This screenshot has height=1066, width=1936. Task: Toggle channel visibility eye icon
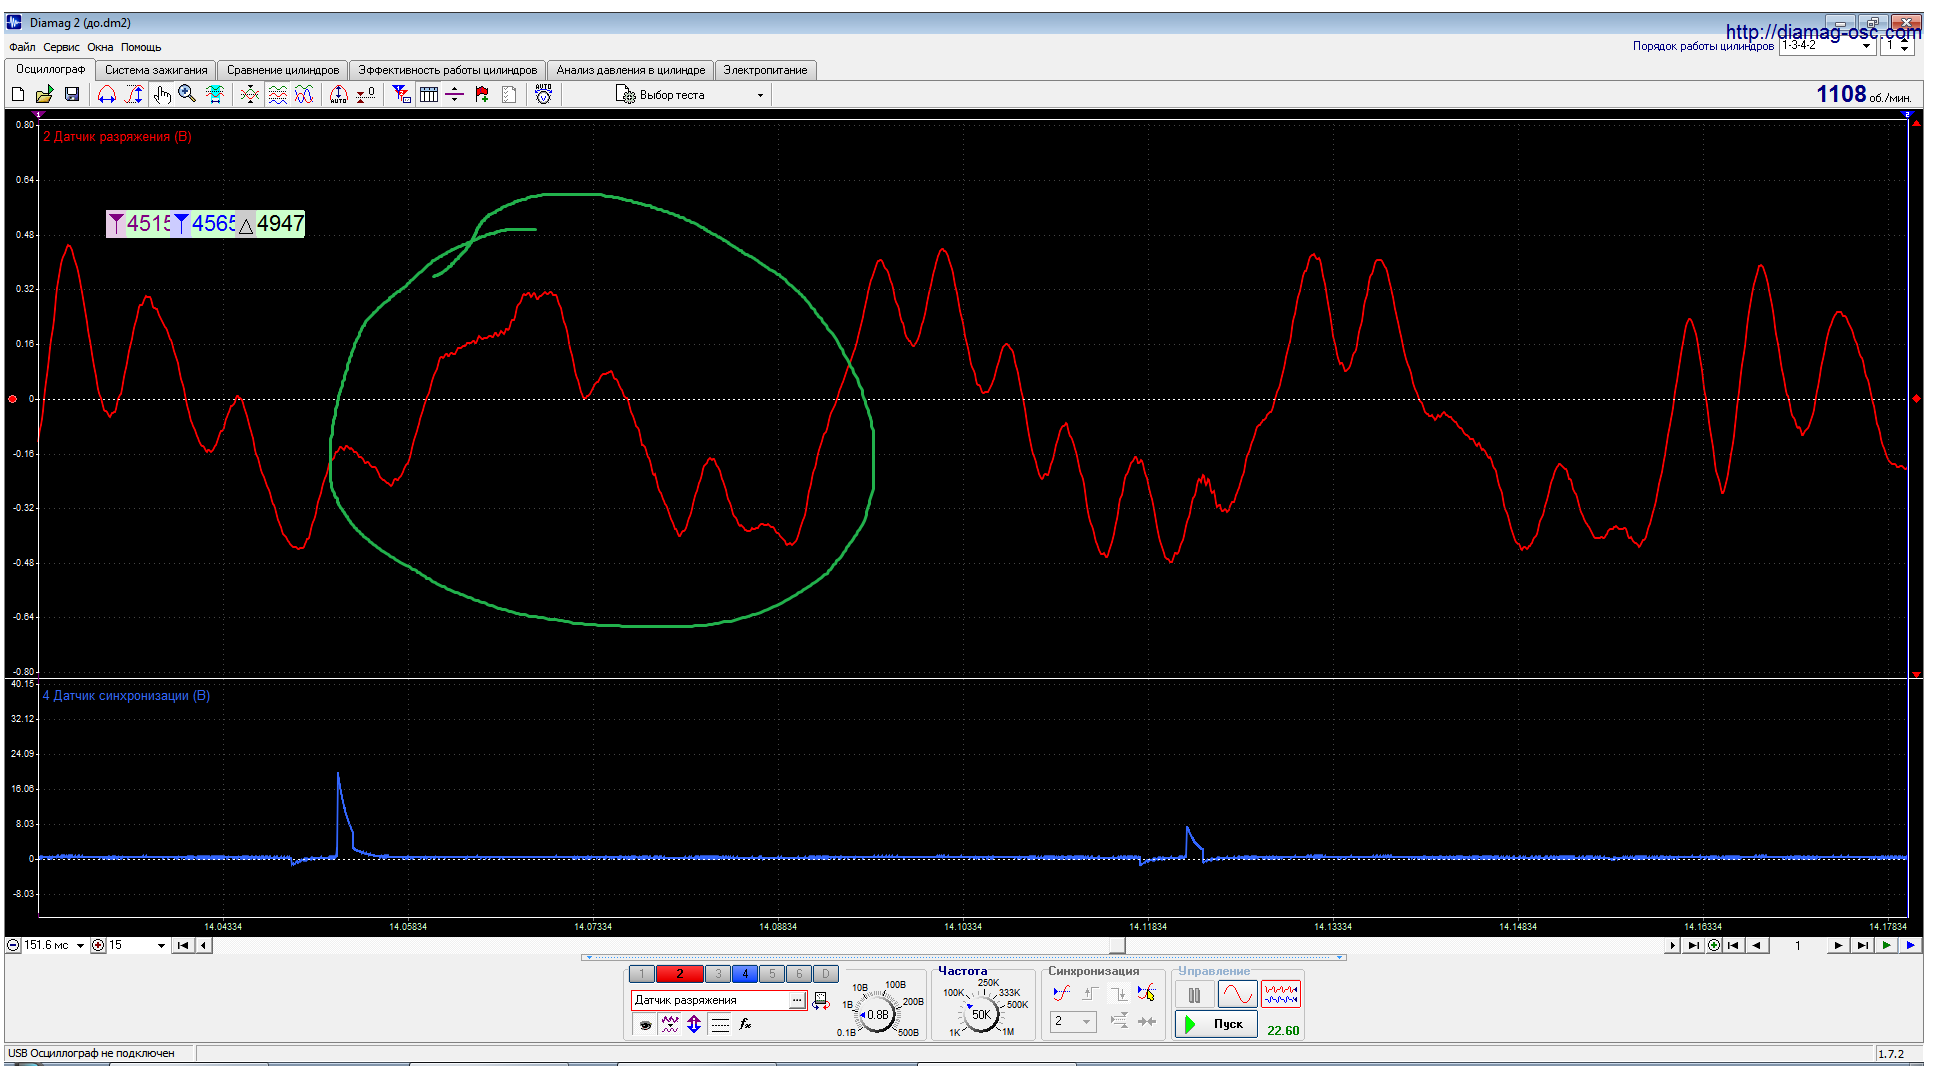coord(646,1025)
